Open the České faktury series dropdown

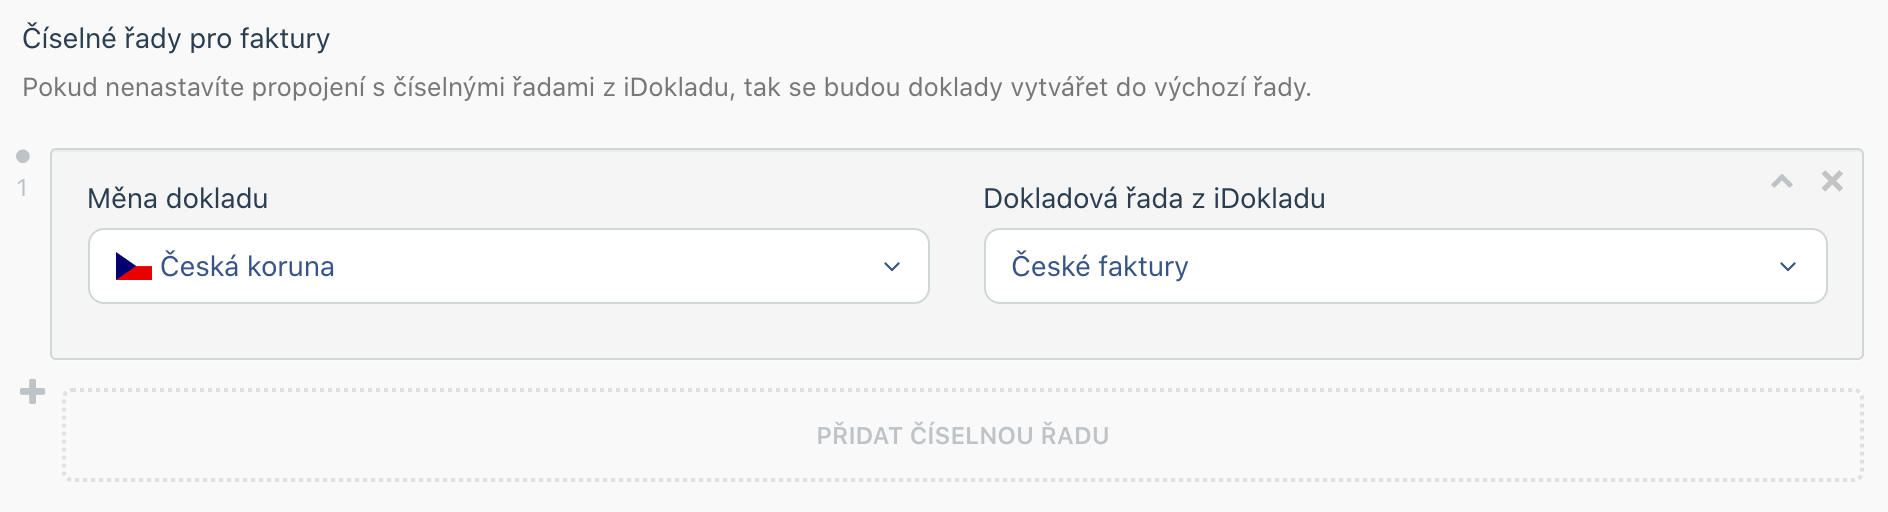pos(1406,266)
